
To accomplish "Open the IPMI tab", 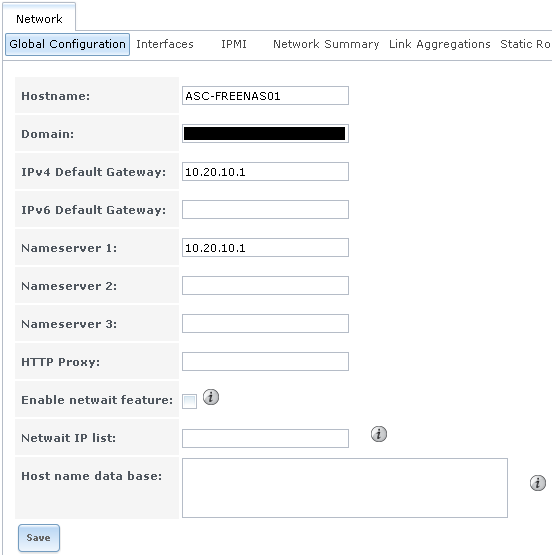I will tap(234, 44).
